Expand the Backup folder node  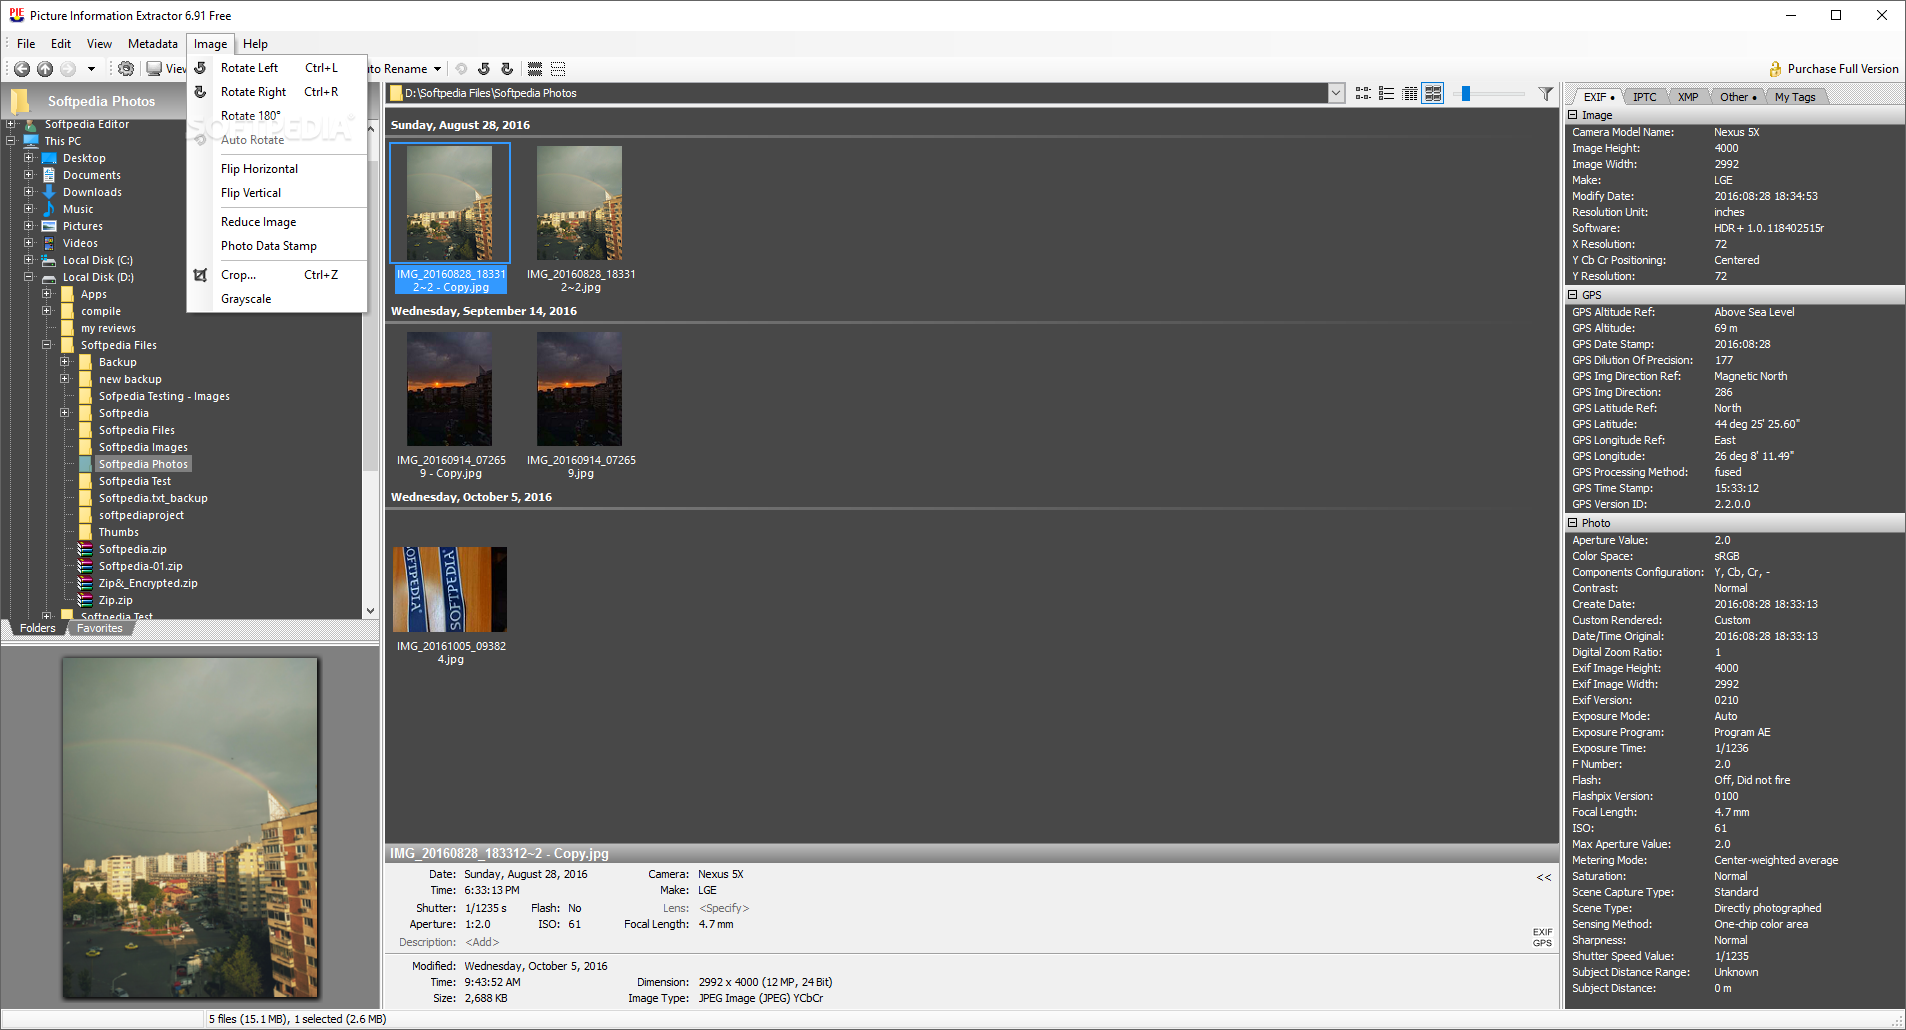(65, 362)
